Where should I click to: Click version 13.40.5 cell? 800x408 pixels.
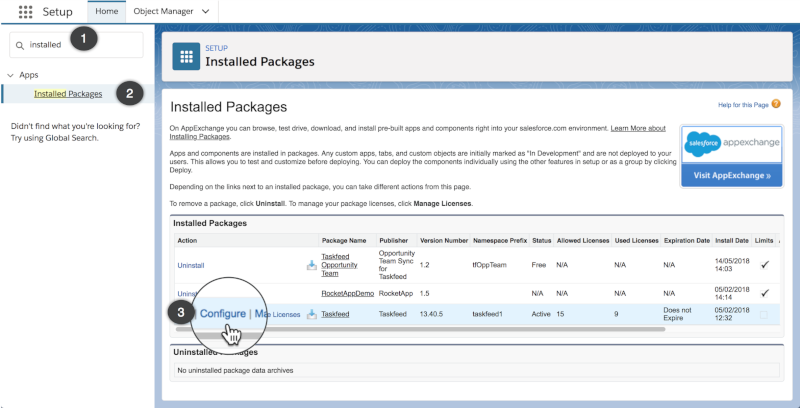pos(431,314)
